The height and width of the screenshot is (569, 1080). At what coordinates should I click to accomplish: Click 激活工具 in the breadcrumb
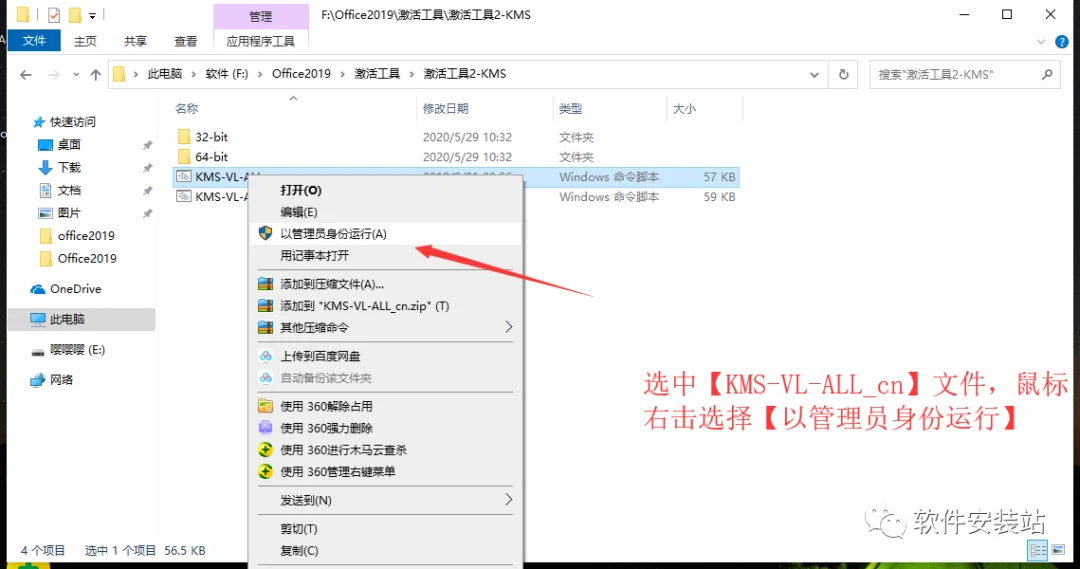(377, 74)
